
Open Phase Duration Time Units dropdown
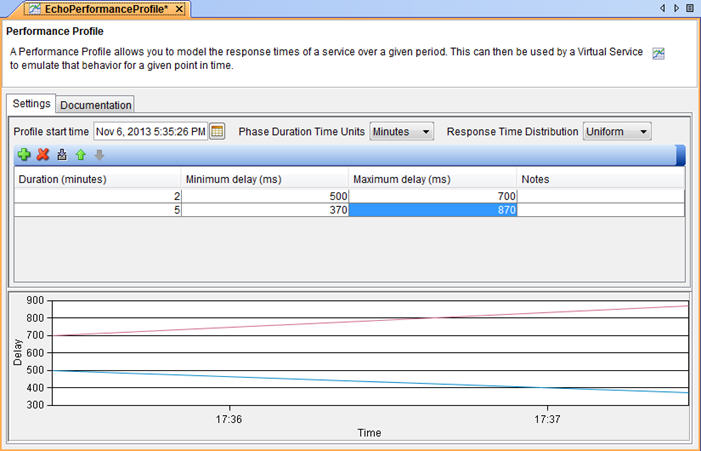tap(401, 131)
